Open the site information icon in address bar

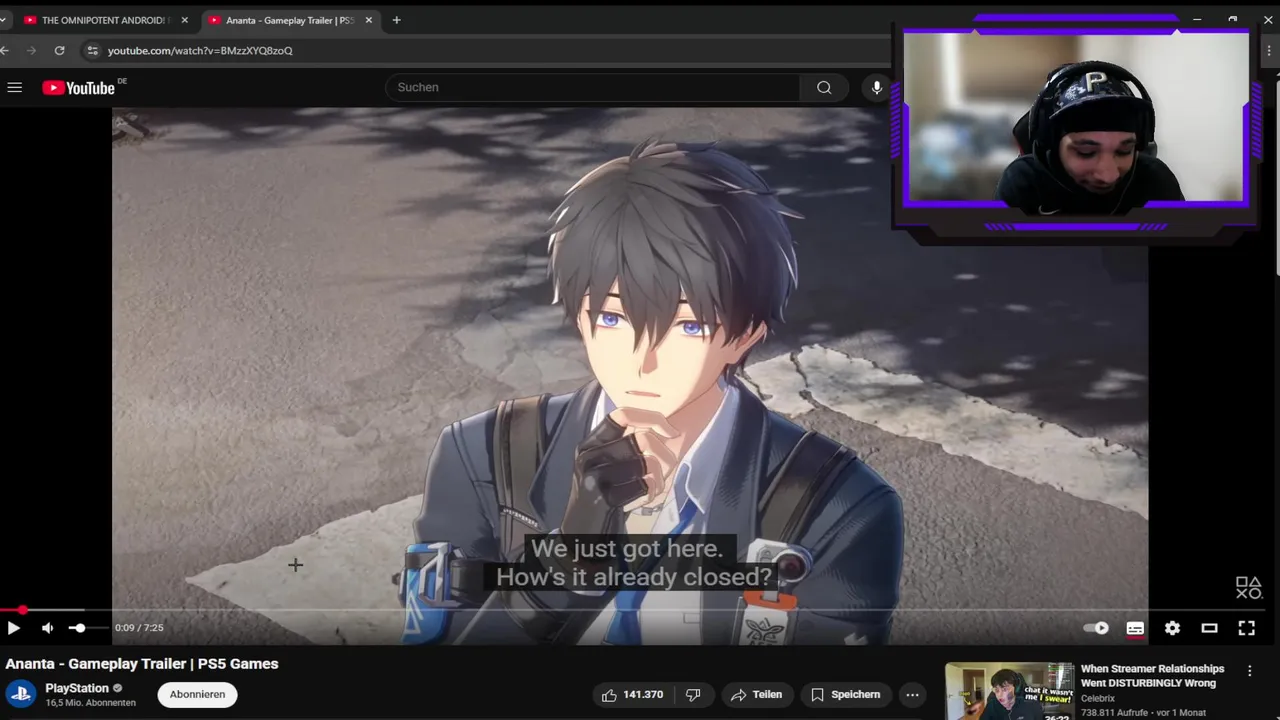click(92, 50)
